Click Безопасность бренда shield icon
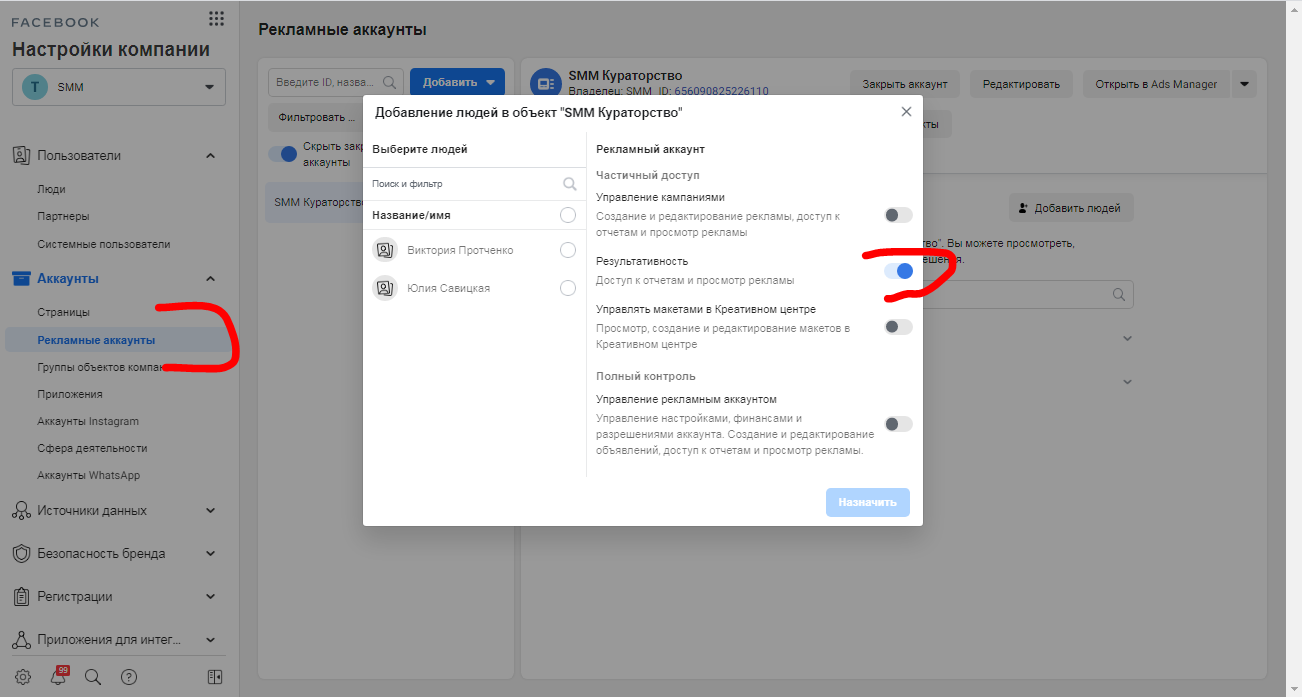1302x697 pixels. click(x=21, y=554)
